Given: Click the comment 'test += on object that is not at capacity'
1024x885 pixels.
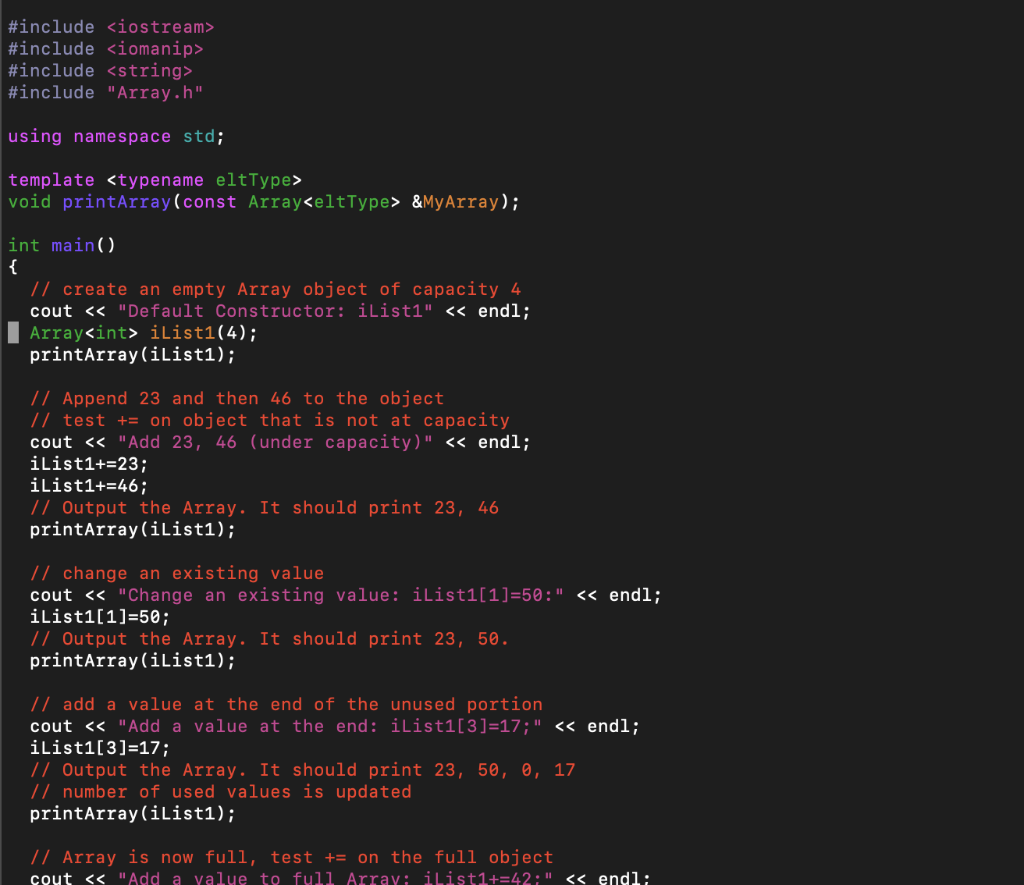Looking at the screenshot, I should (270, 421).
